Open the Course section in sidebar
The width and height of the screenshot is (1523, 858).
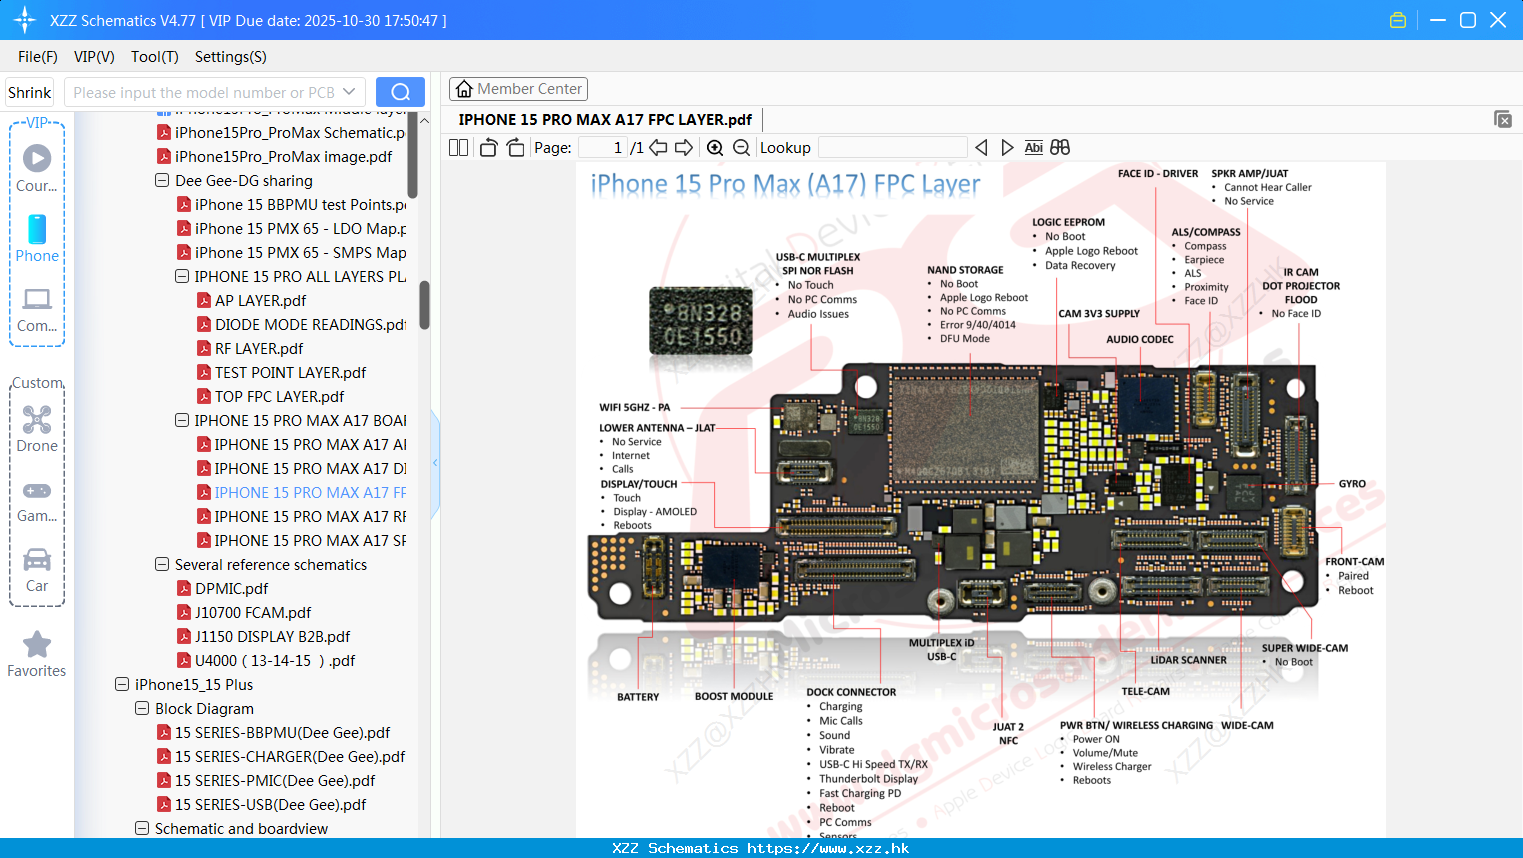37,168
